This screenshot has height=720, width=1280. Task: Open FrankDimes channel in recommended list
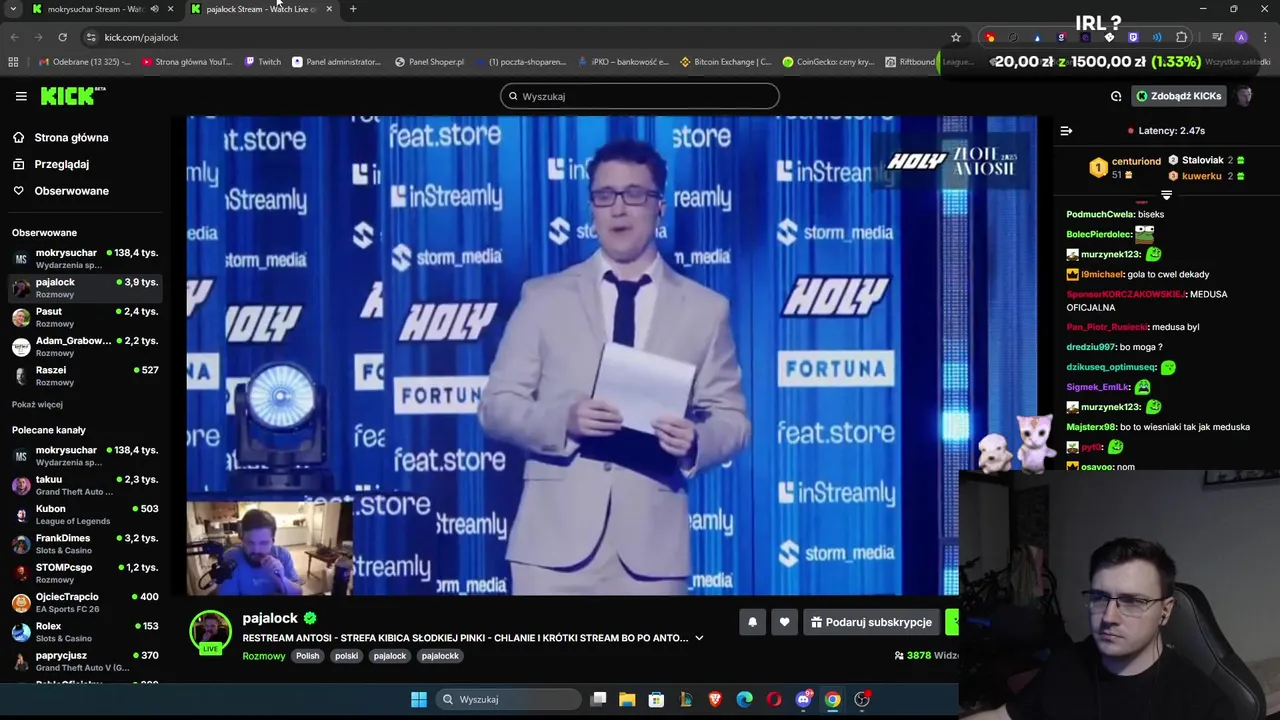point(85,543)
